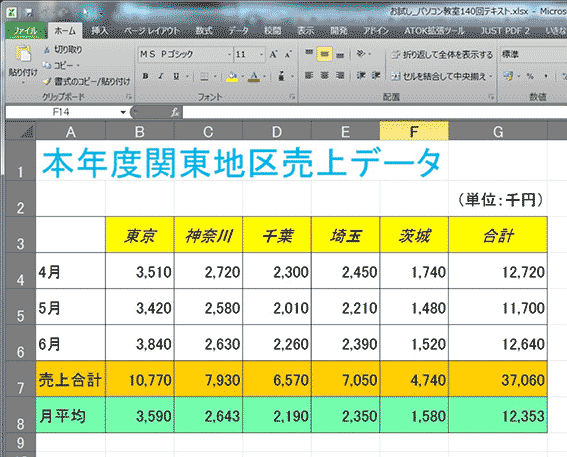Apply percent style %
Viewport: 567px width, 457px height.
click(x=530, y=76)
